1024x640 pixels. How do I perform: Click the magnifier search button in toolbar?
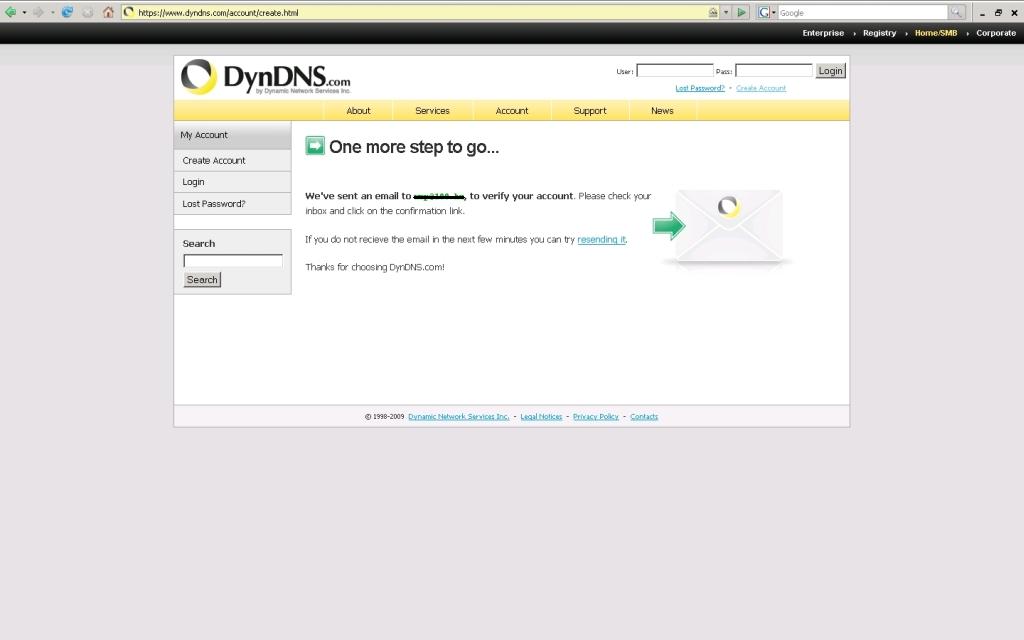click(x=956, y=12)
